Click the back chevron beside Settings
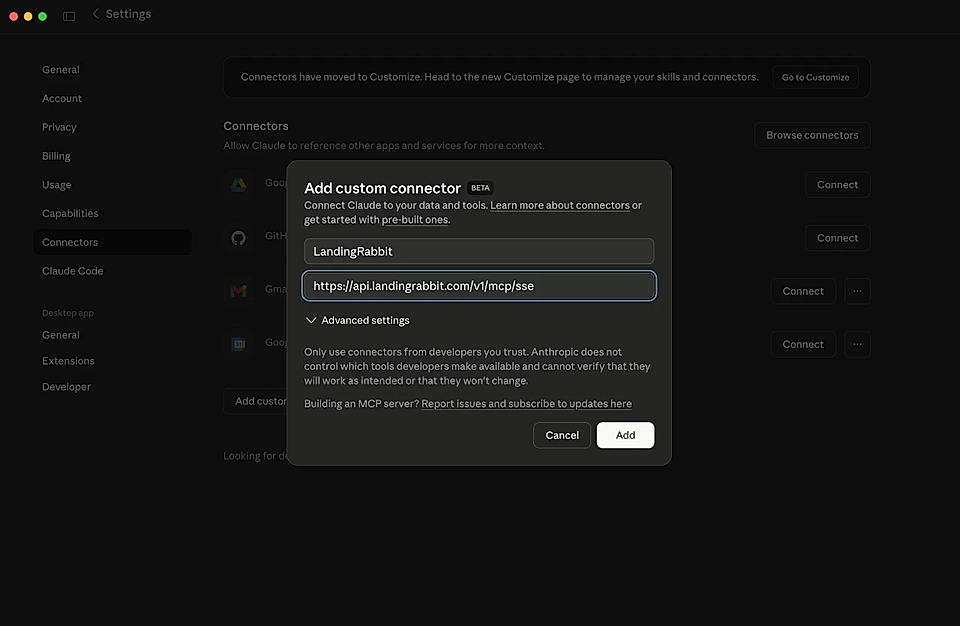The image size is (960, 626). pos(95,13)
